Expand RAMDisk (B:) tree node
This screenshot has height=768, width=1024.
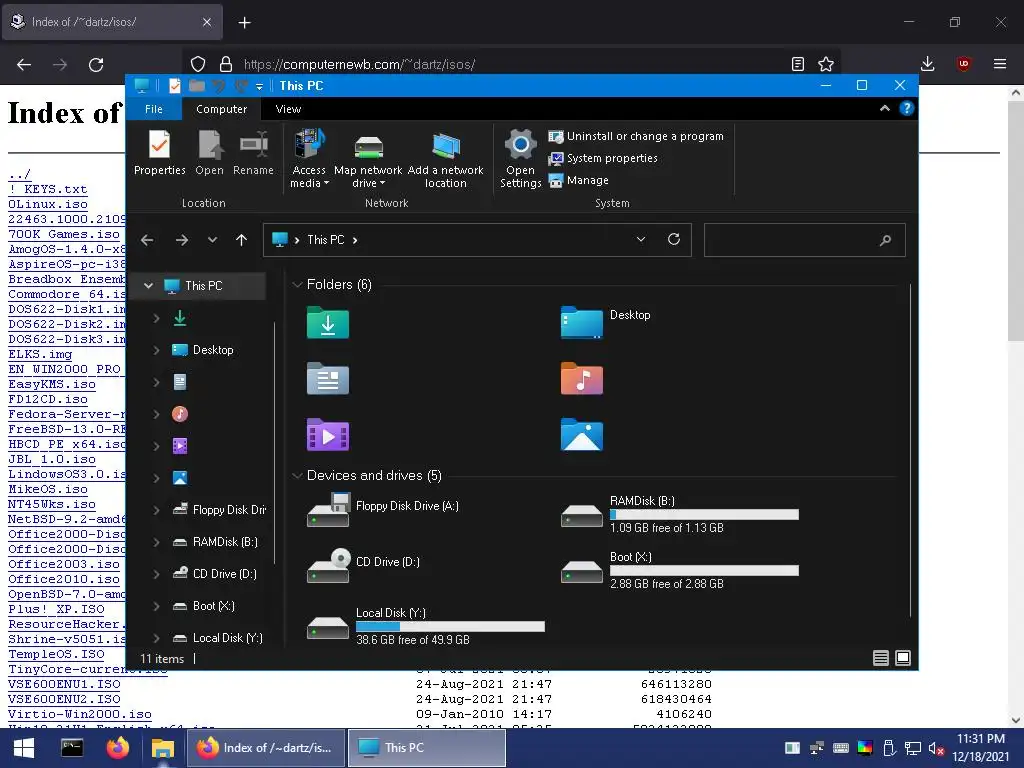pyautogui.click(x=156, y=542)
